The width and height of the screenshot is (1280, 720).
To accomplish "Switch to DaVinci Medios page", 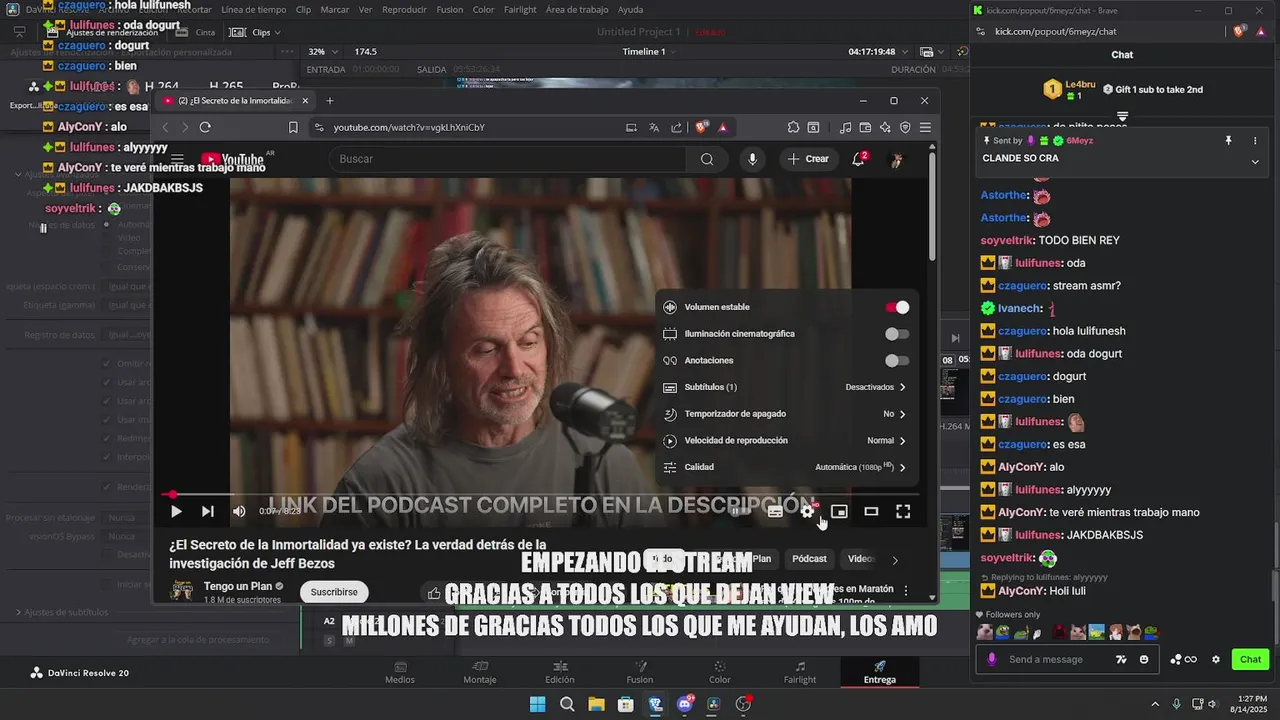I will pos(400,672).
